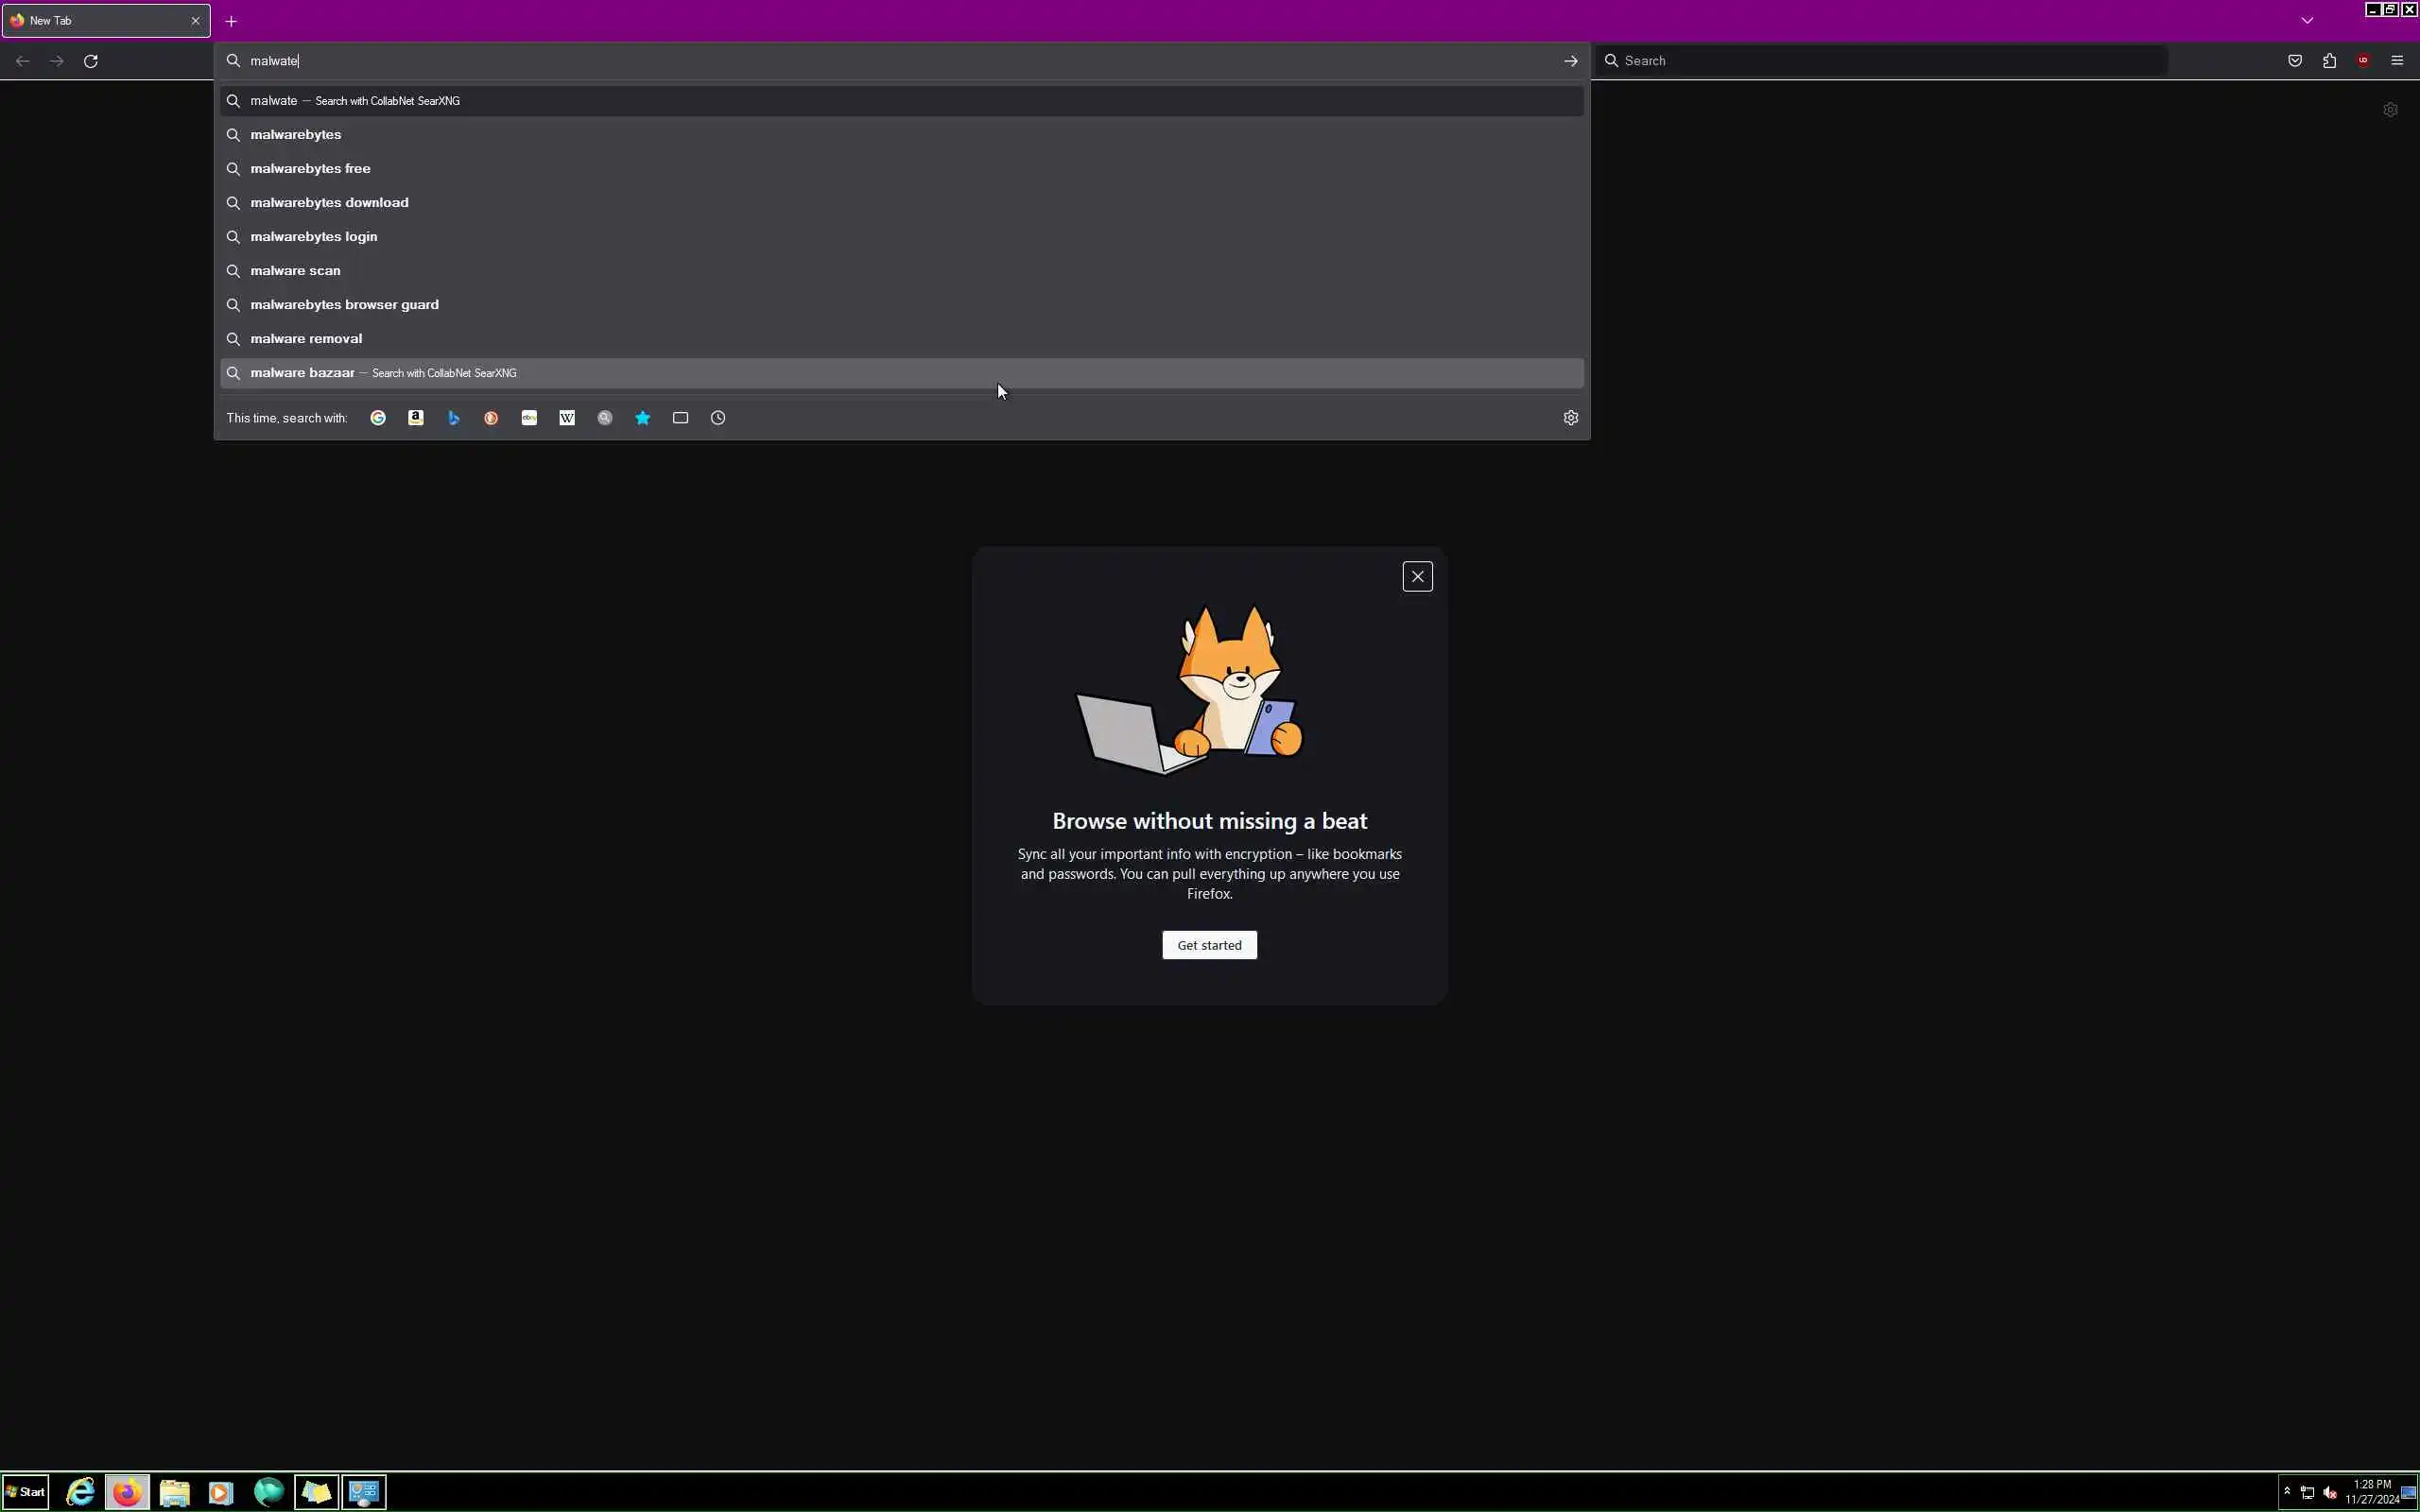Viewport: 2420px width, 1512px height.
Task: Open the Extensions puzzle icon
Action: coord(2329,61)
